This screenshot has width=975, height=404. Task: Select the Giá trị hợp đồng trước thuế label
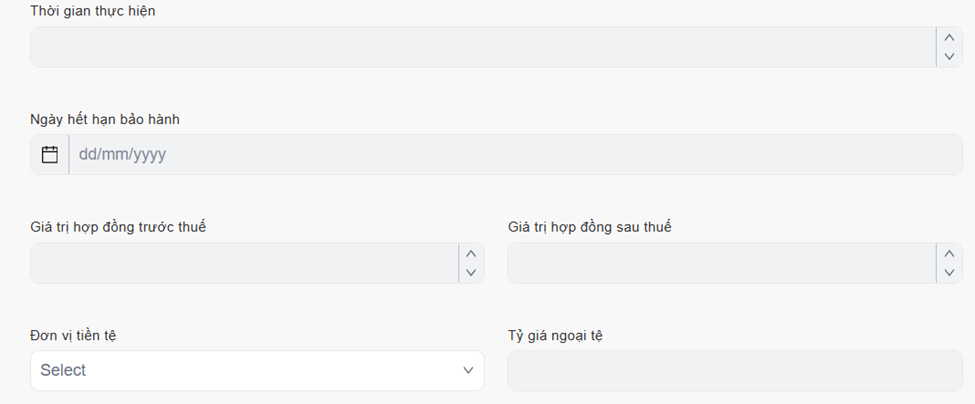click(x=118, y=227)
